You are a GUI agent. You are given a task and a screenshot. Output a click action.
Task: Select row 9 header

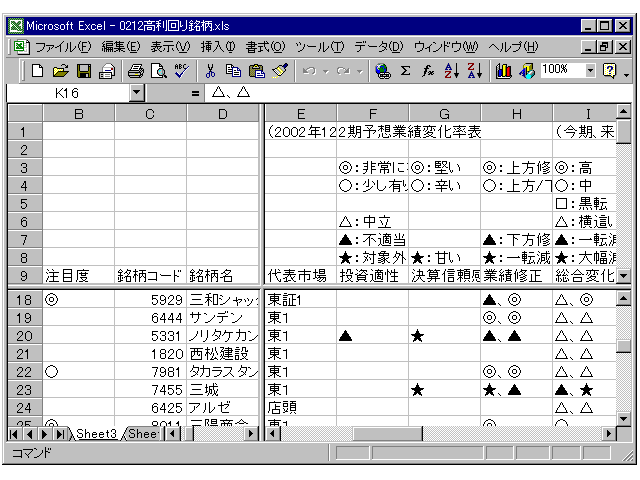pos(24,276)
